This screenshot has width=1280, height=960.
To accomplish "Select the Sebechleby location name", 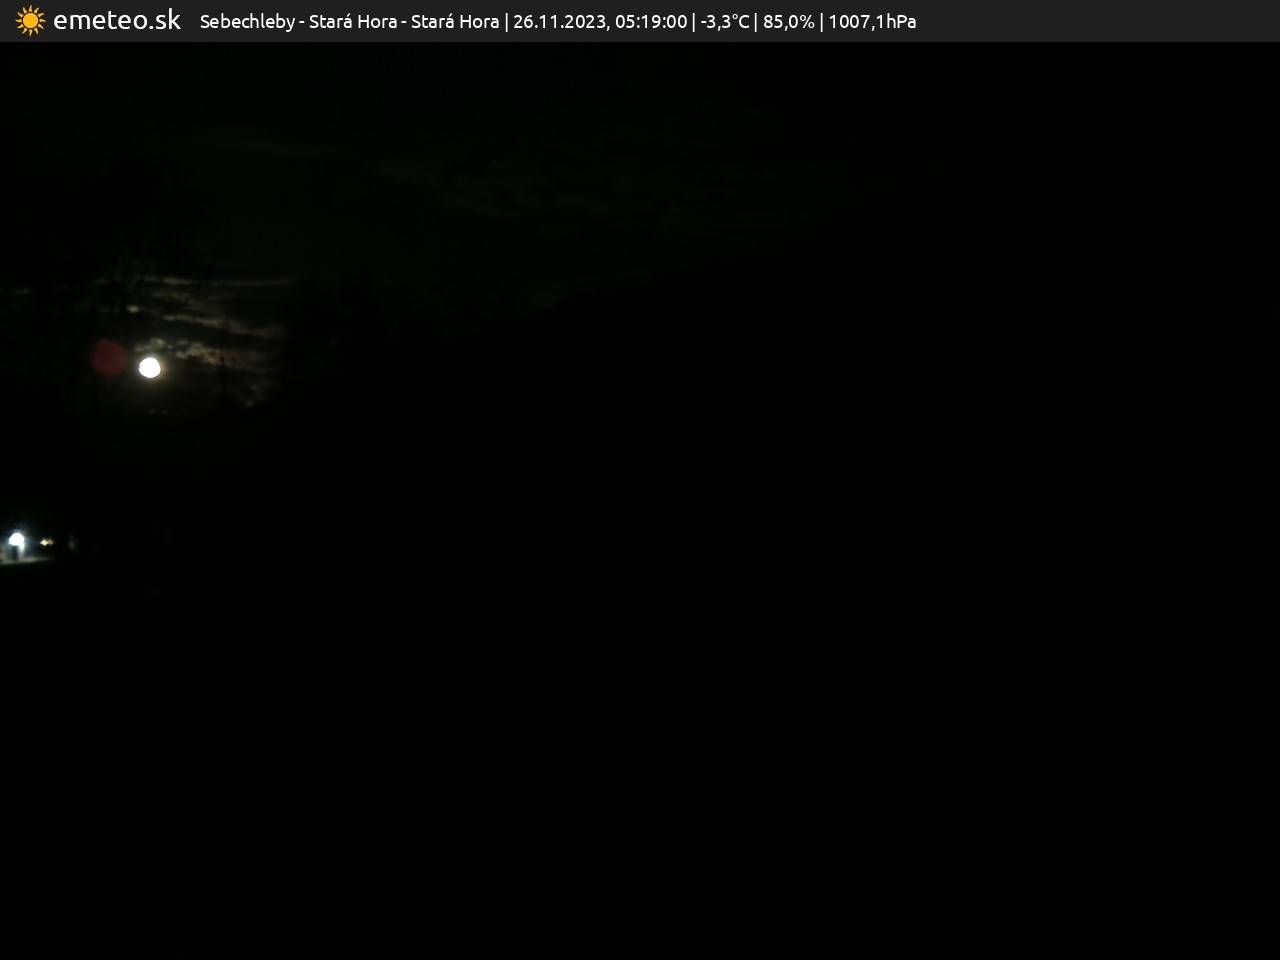I will (247, 21).
